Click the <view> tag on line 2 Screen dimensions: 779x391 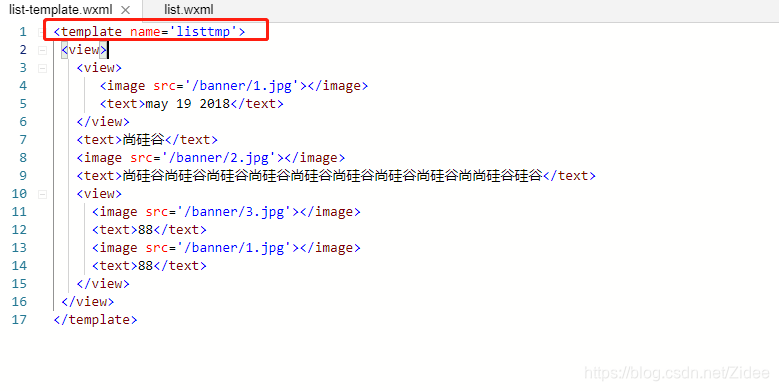point(84,50)
